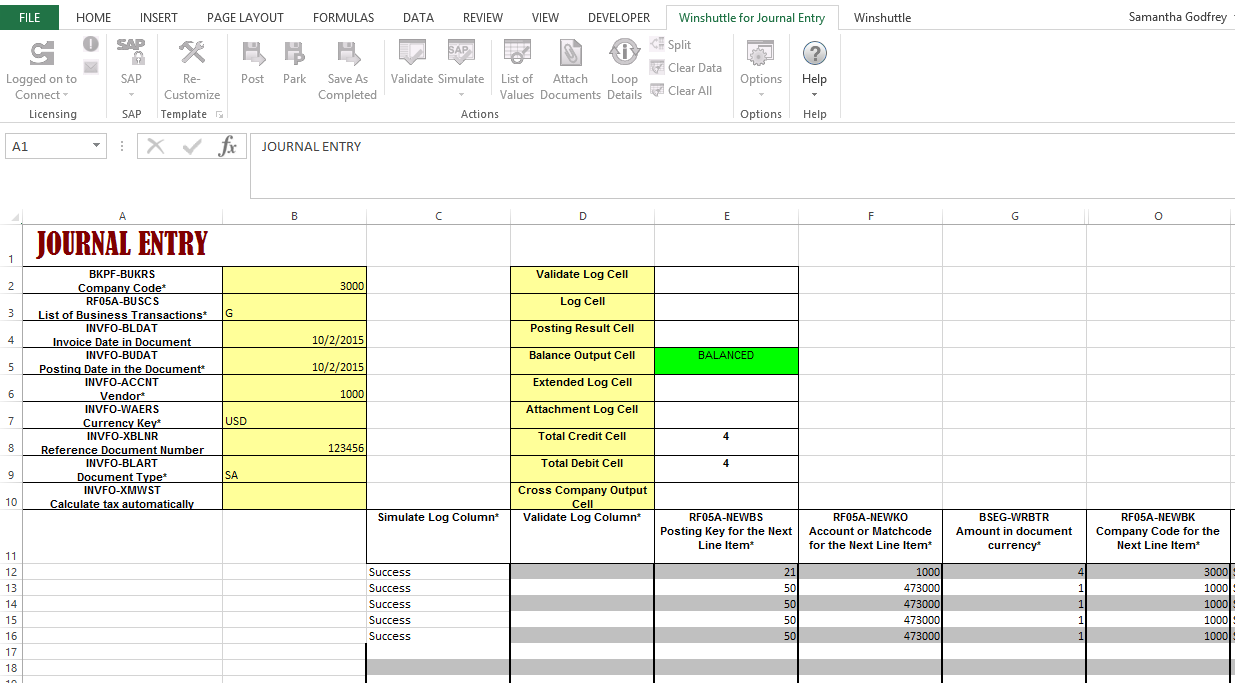Select the Currency Key USD cell

tap(295, 415)
